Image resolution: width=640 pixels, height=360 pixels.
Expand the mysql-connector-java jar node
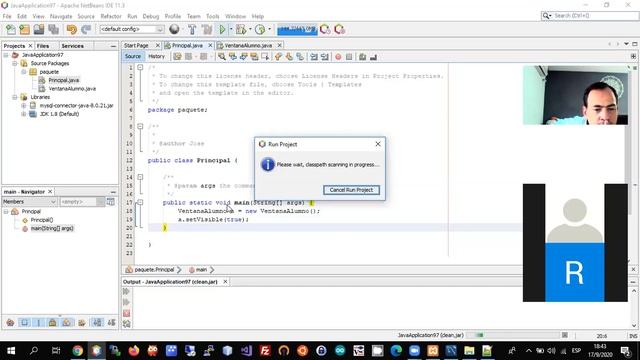point(24,106)
